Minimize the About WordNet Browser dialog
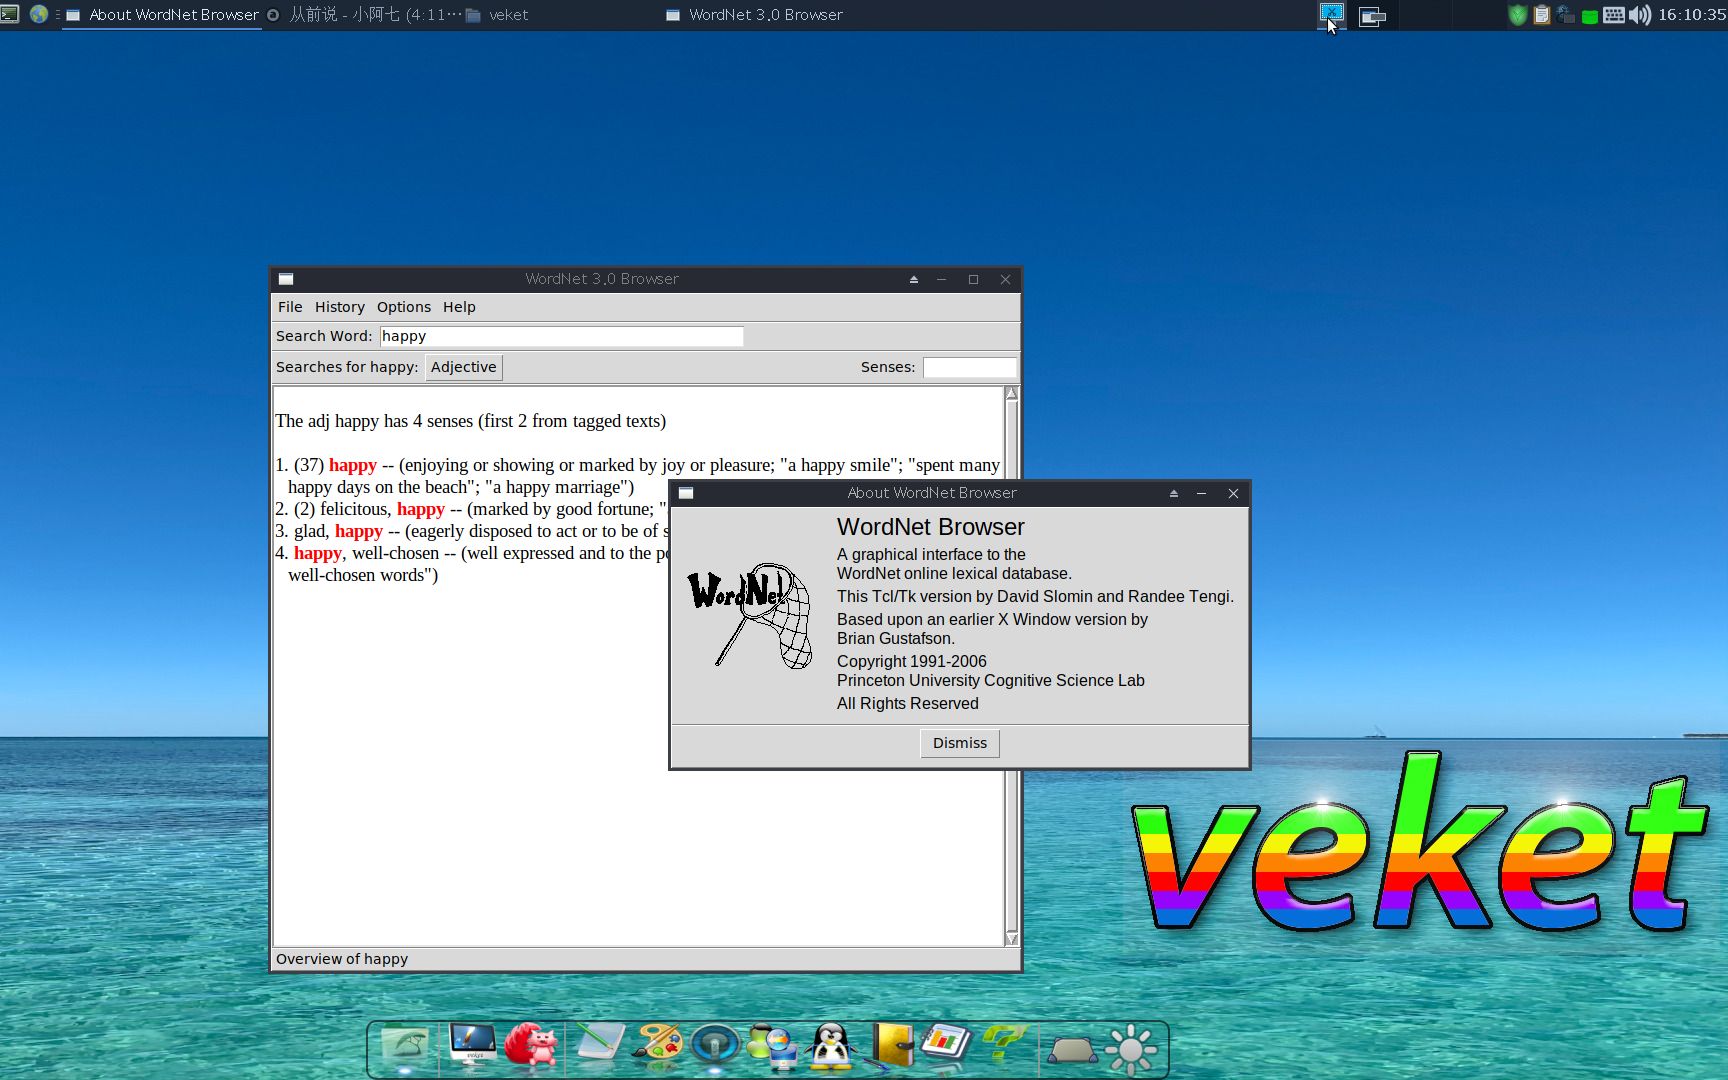Screen dimensions: 1728x1080 1202,493
